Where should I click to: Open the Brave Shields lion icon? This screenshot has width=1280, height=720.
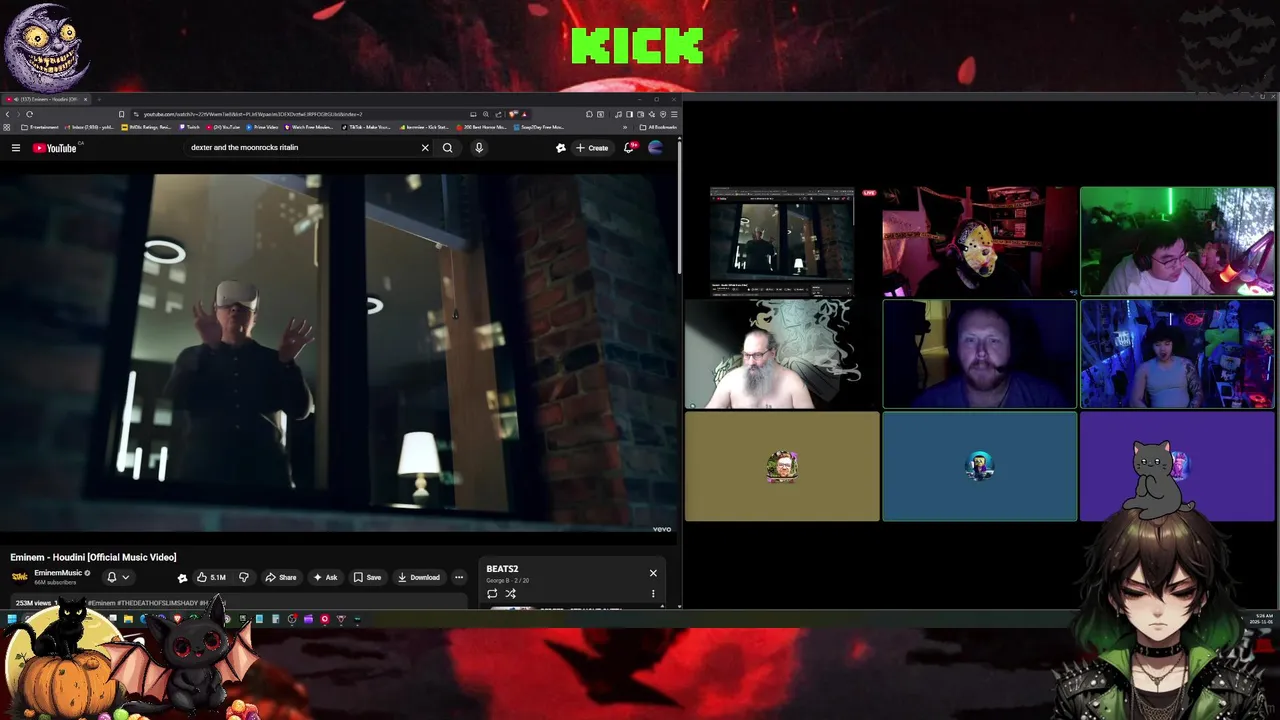click(513, 114)
